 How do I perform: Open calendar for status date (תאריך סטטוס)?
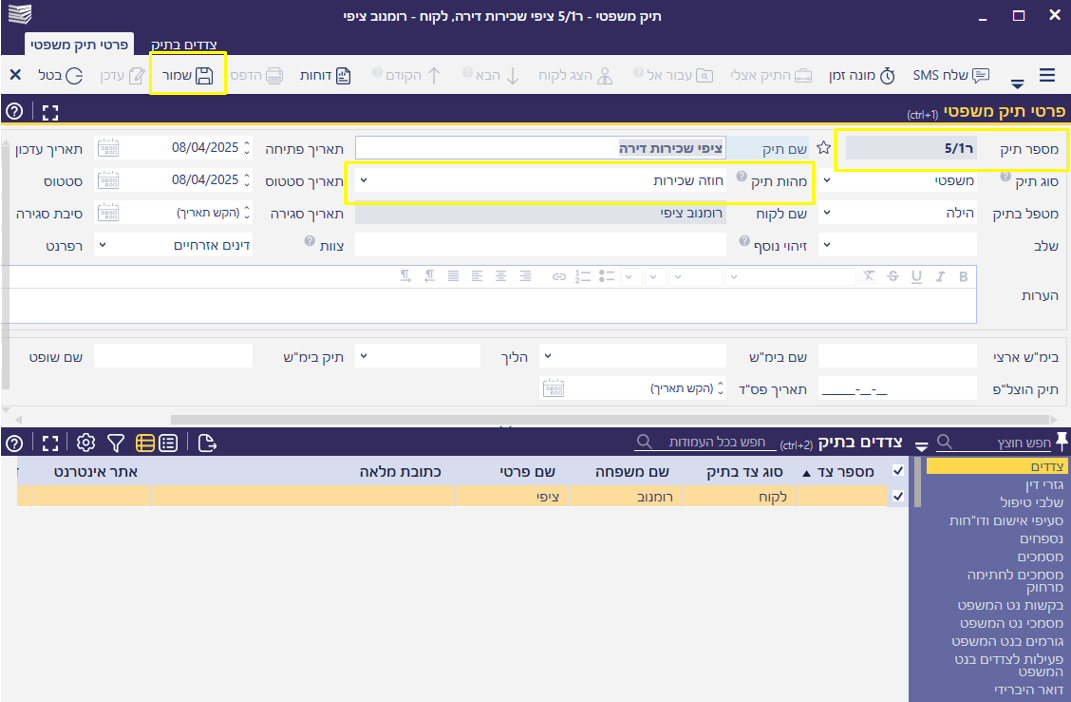coord(108,180)
